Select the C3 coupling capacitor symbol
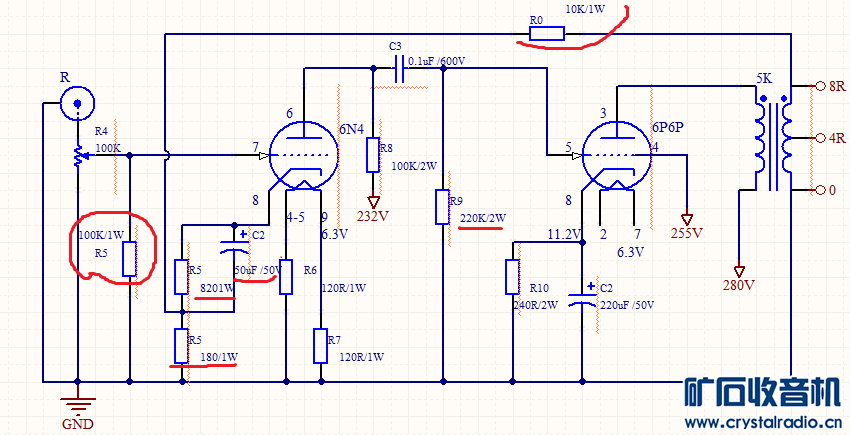 [x=399, y=68]
